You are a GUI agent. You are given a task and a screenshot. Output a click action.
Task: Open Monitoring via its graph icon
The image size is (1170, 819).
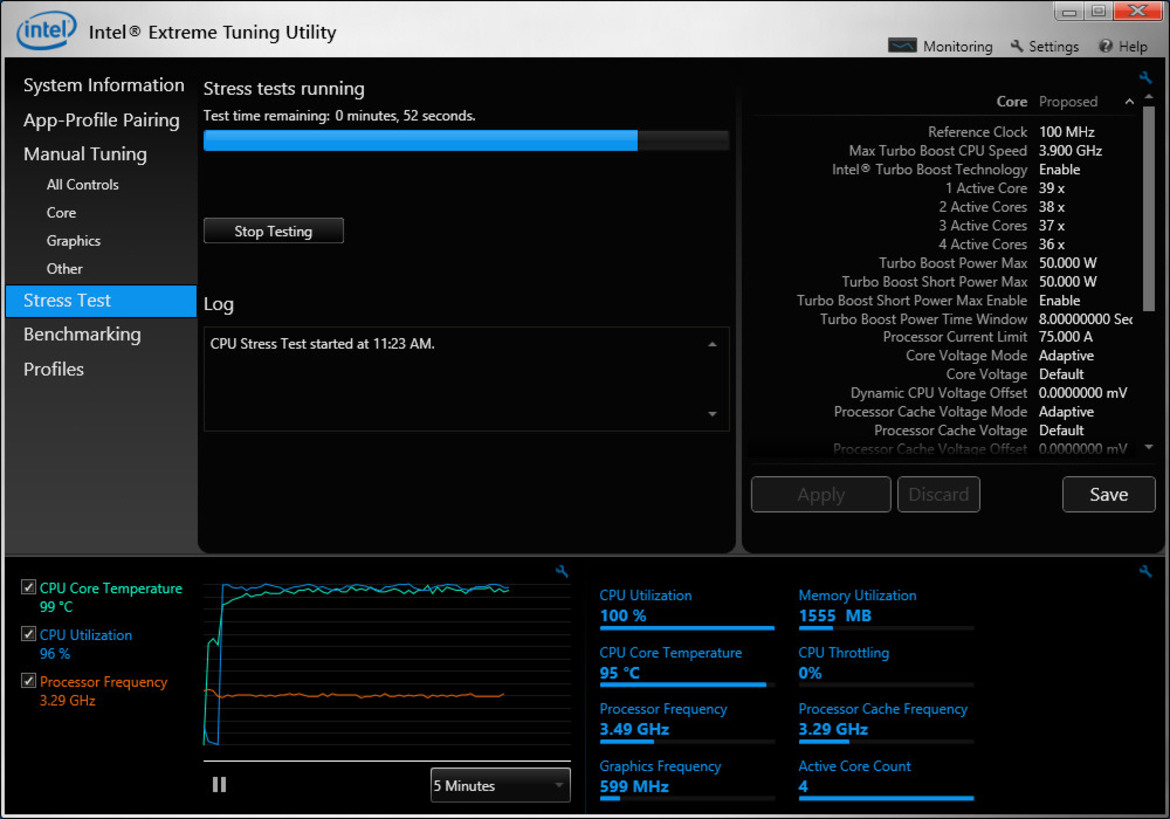(x=902, y=46)
